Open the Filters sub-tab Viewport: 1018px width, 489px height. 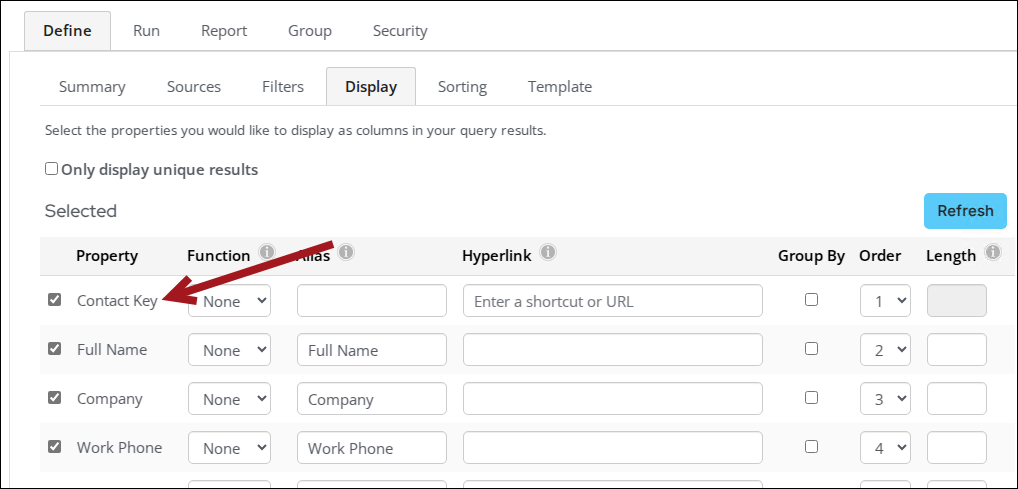pos(283,86)
